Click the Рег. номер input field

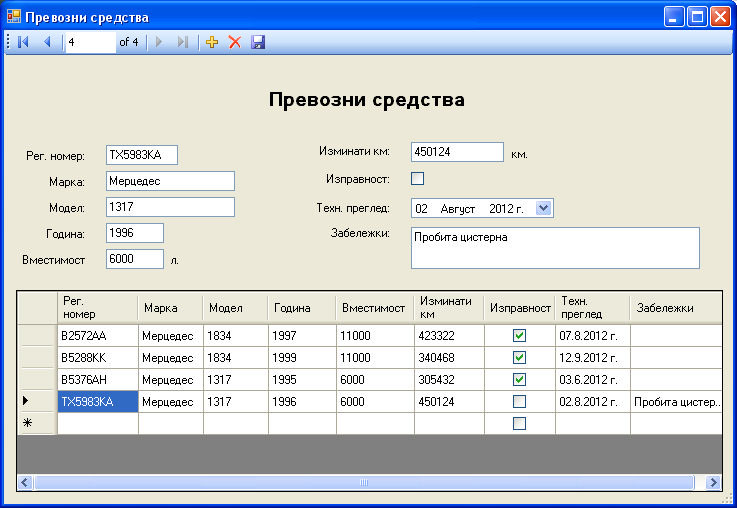point(142,155)
